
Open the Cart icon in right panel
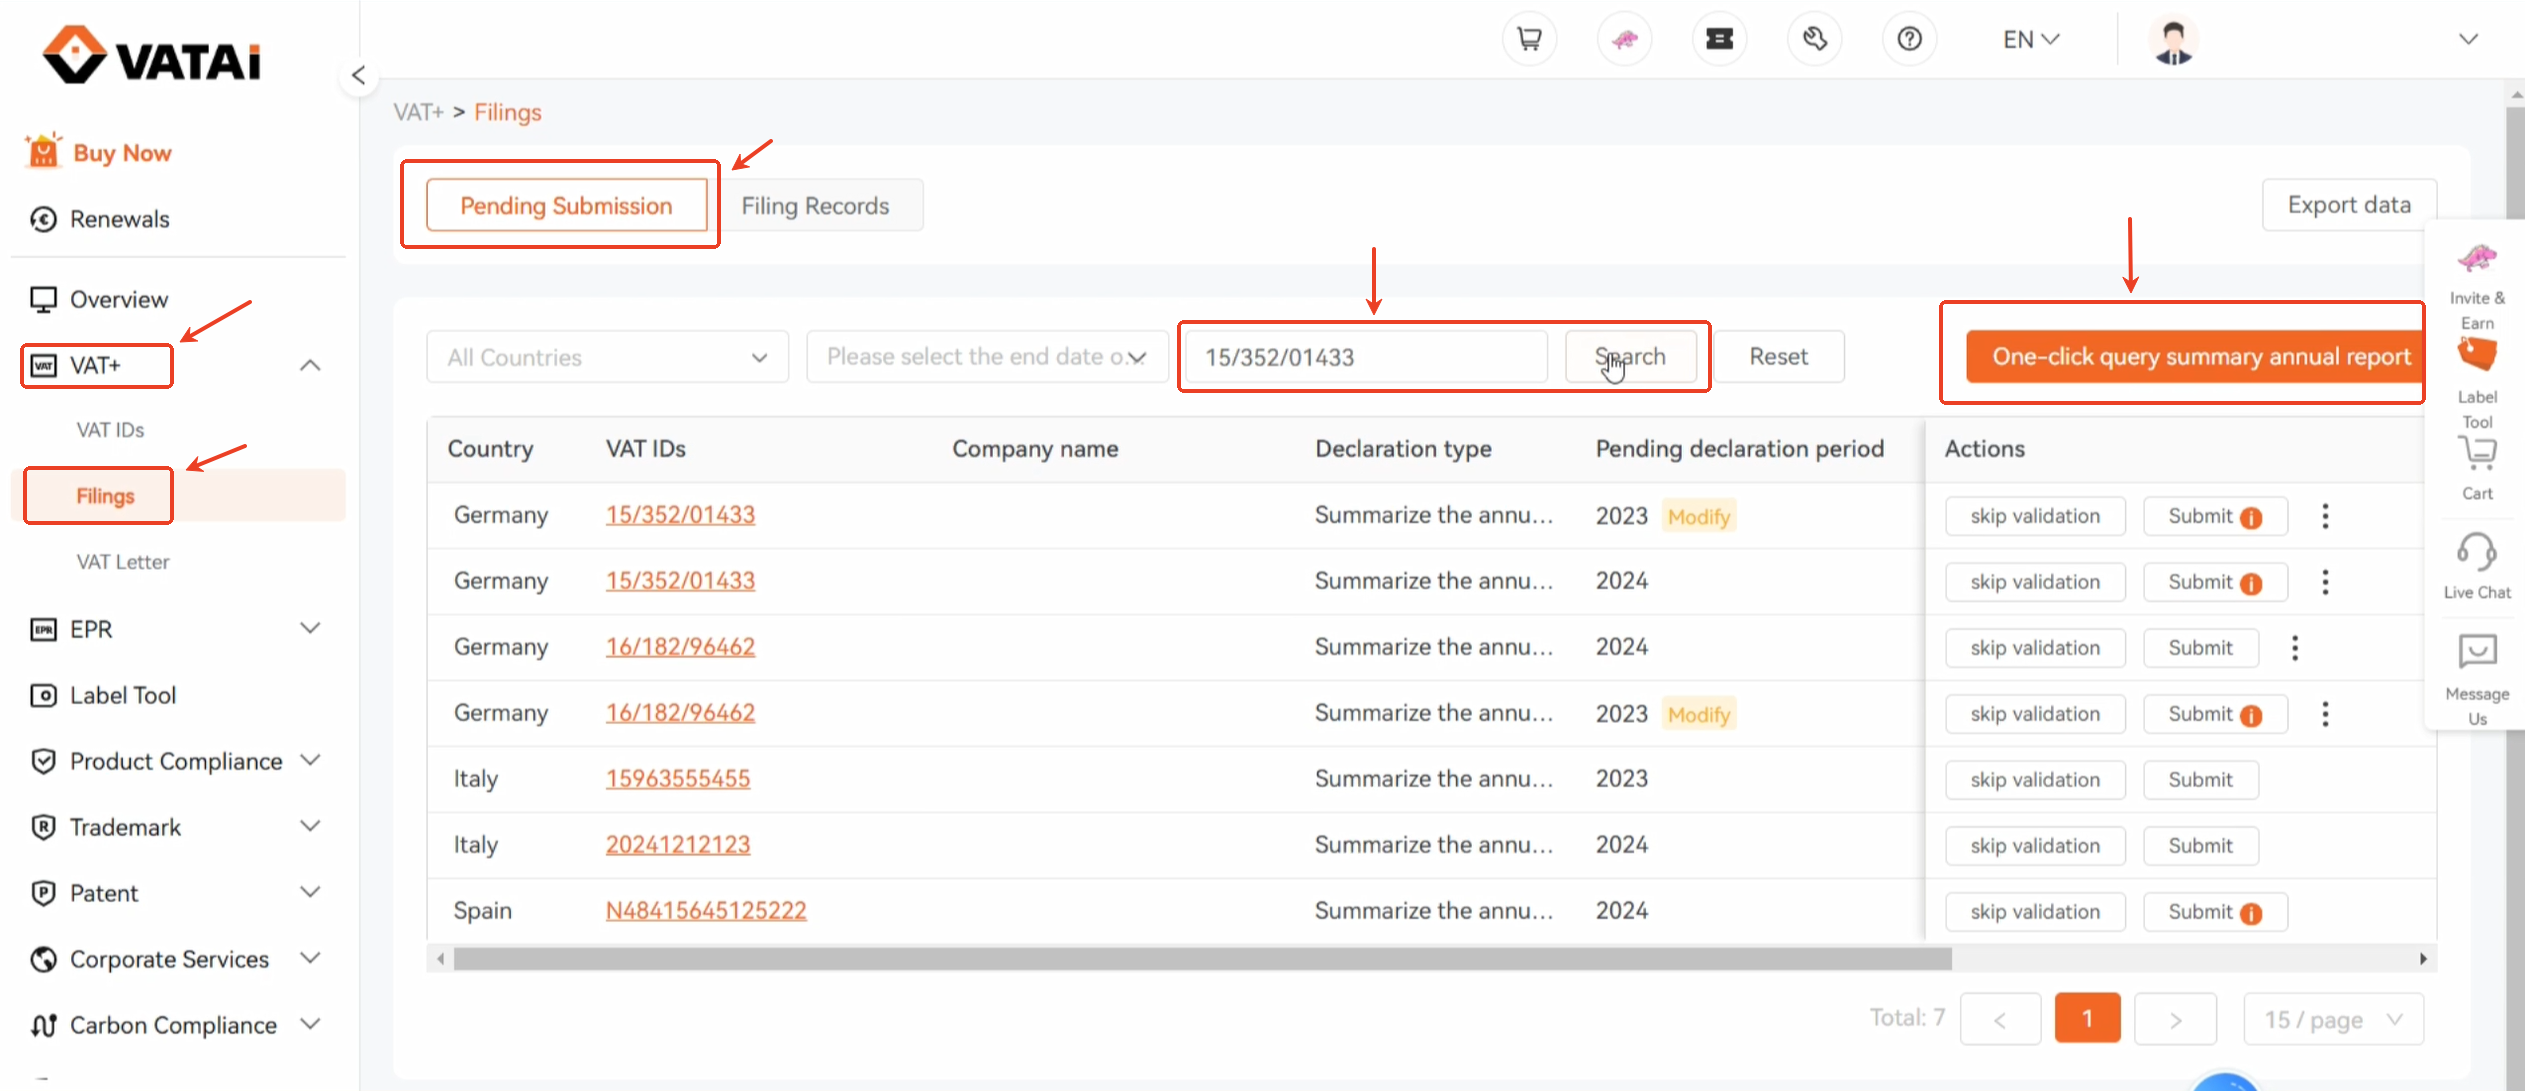tap(2477, 453)
